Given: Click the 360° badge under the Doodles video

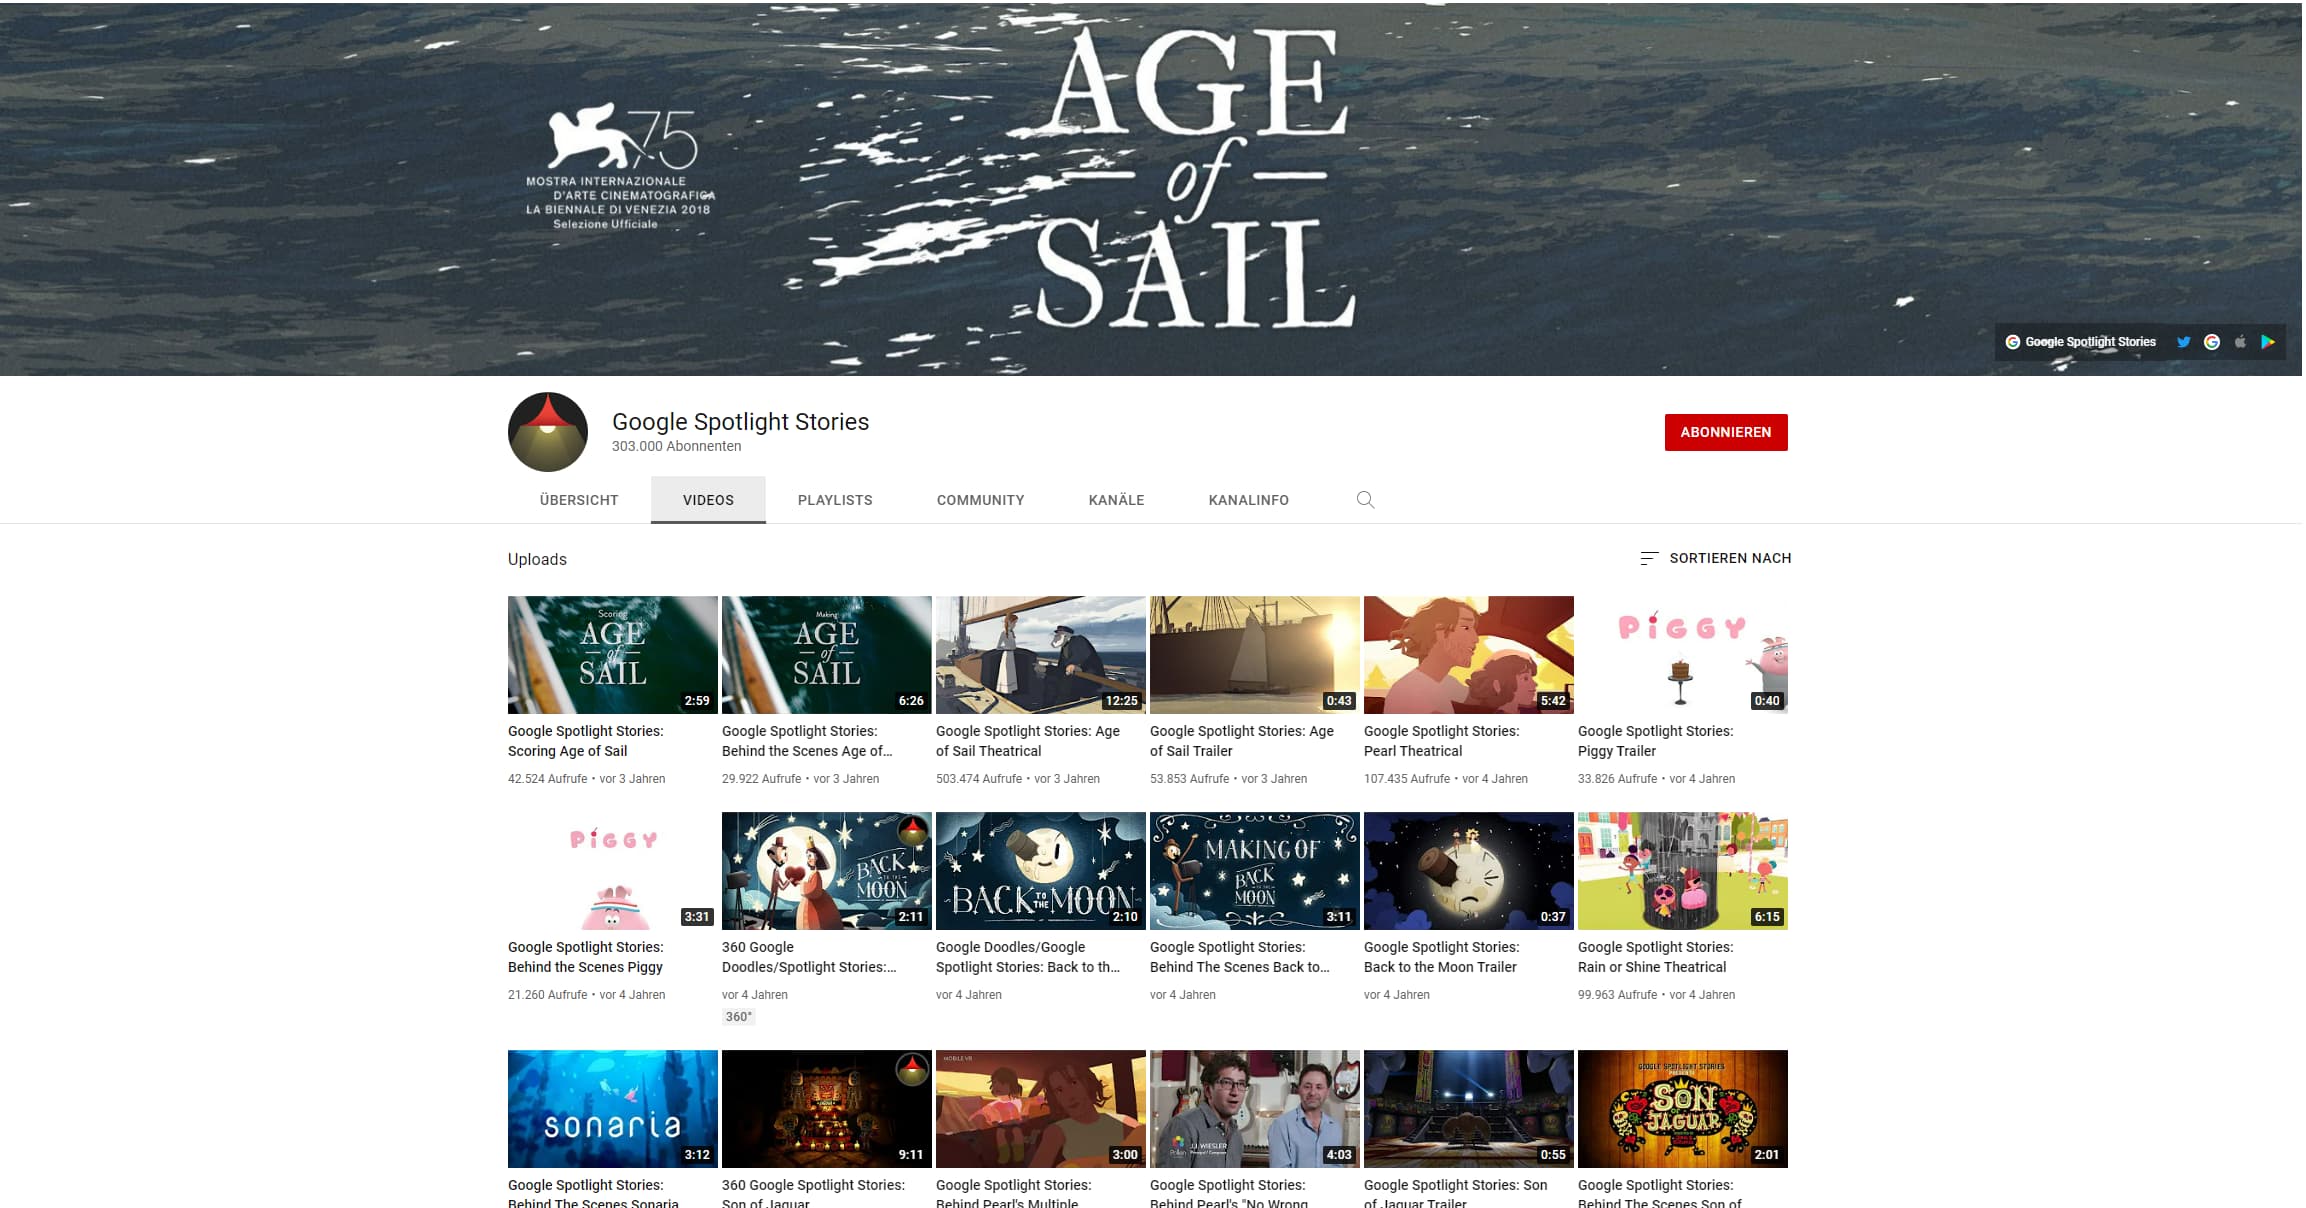Looking at the screenshot, I should 738,1017.
